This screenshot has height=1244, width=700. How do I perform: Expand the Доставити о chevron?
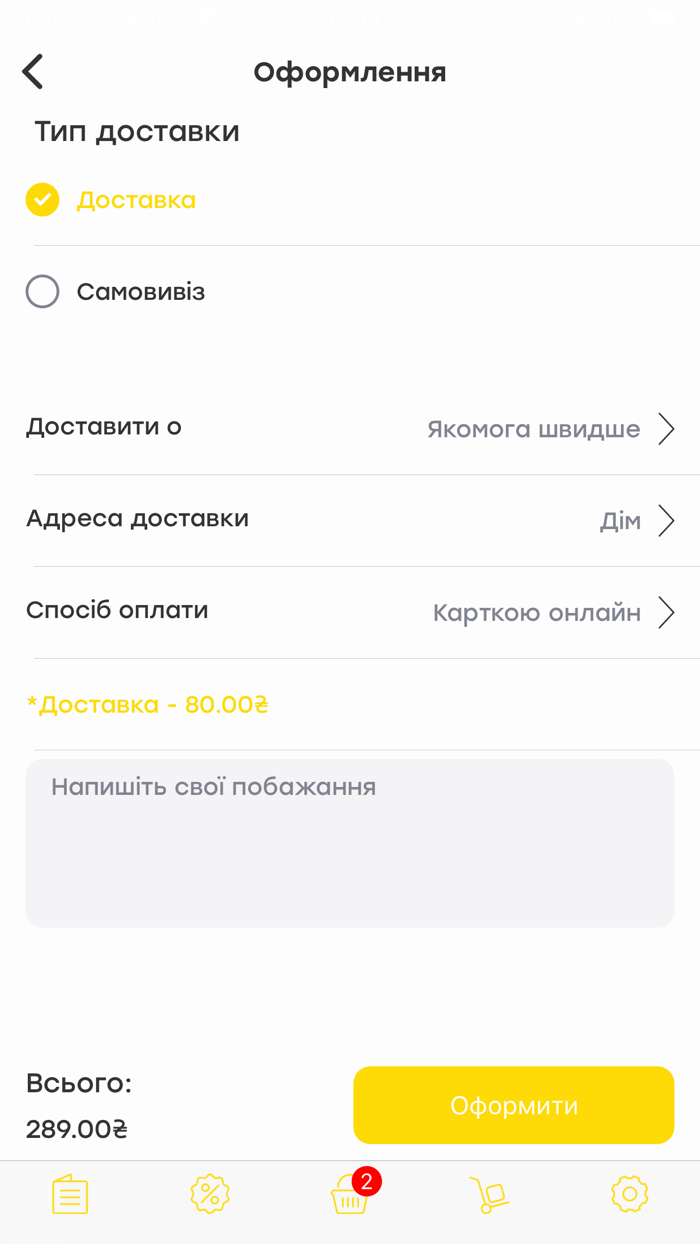coord(667,429)
